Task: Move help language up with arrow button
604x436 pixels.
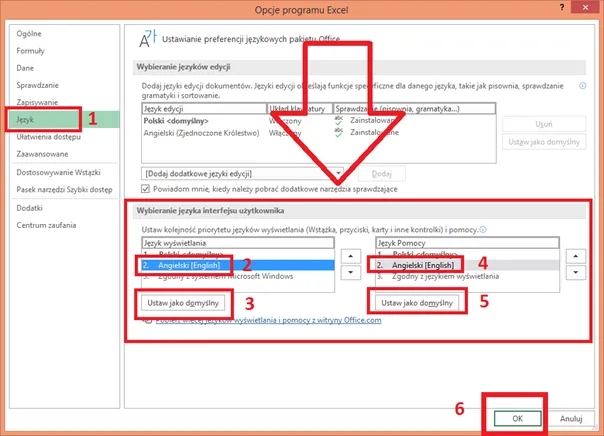Action: (575, 256)
